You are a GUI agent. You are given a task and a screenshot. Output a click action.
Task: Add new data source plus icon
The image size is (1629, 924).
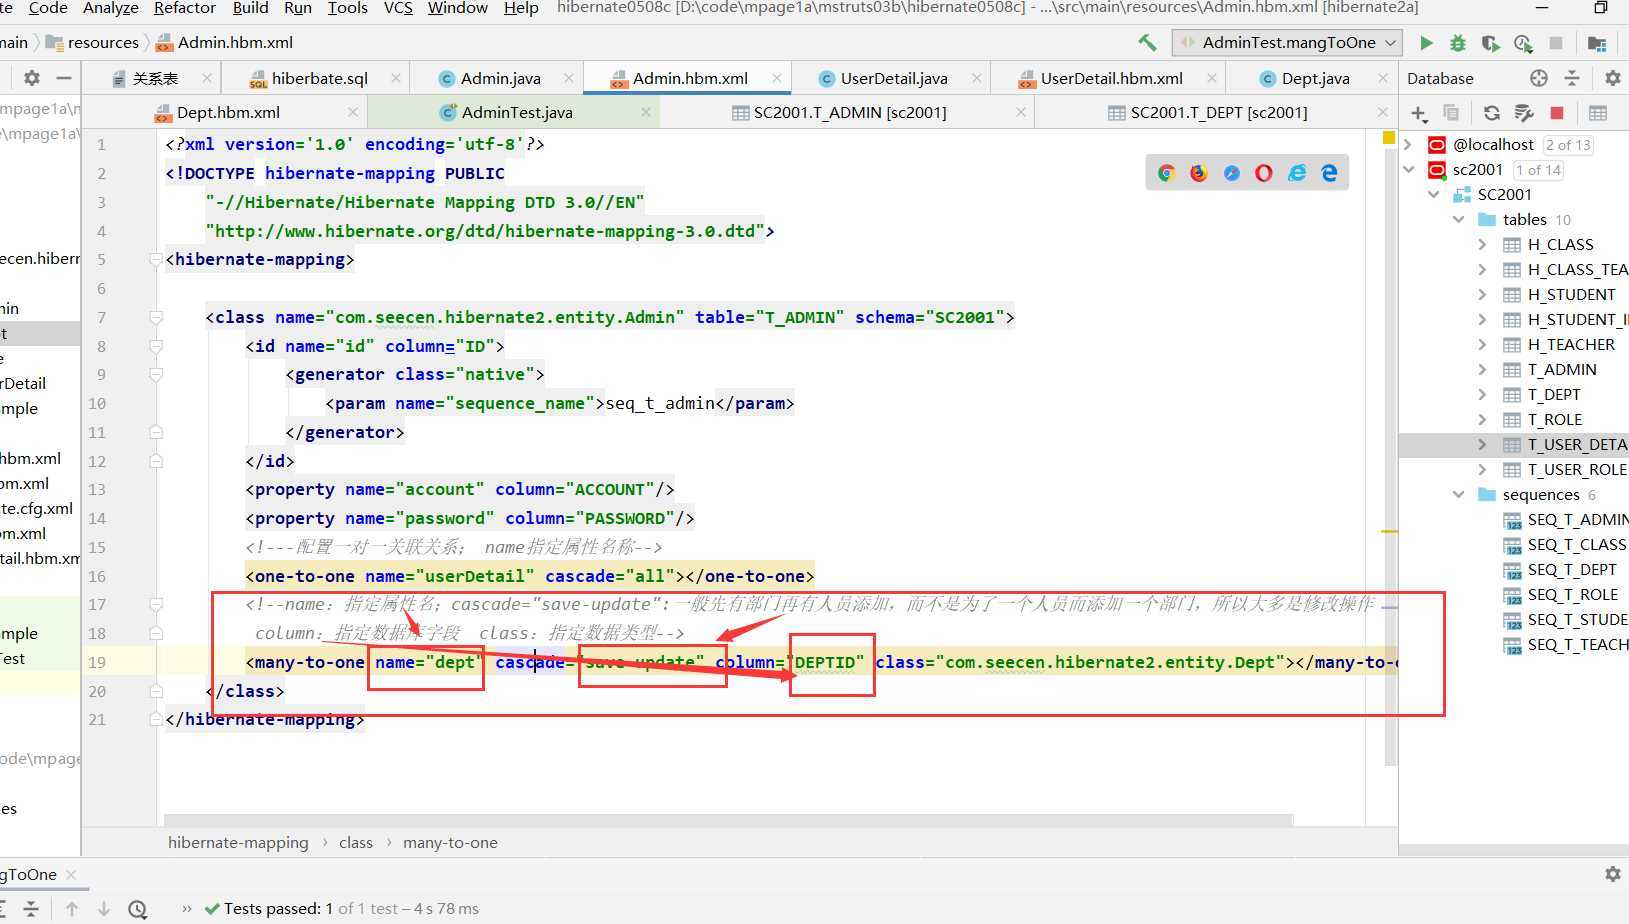point(1418,113)
